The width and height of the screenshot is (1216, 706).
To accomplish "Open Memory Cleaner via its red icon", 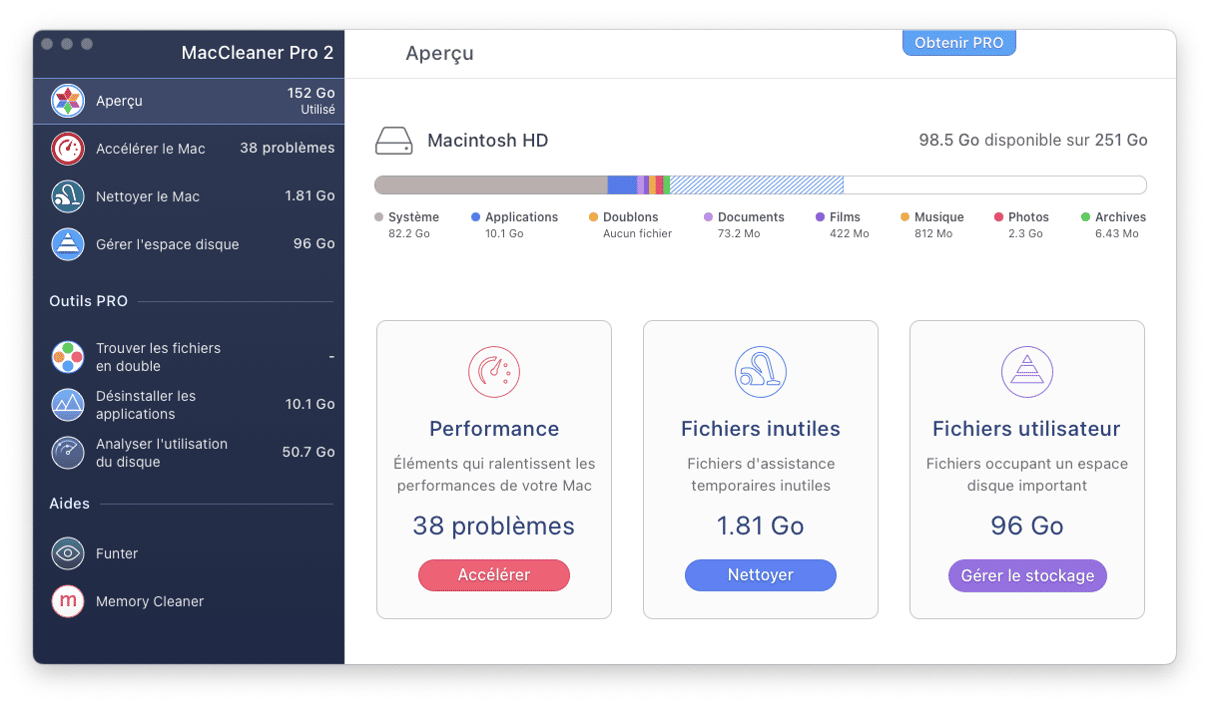I will tap(68, 601).
